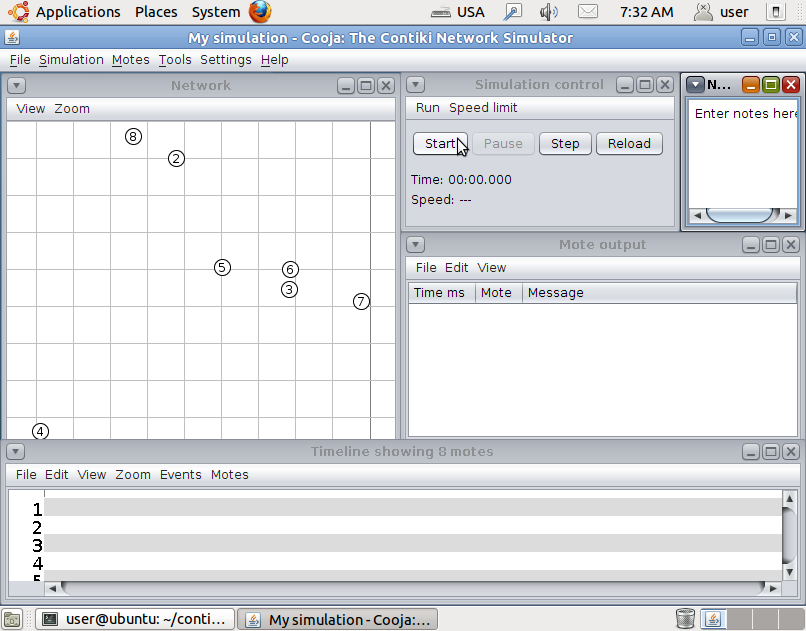Reload the simulation
The height and width of the screenshot is (631, 806).
tap(629, 144)
